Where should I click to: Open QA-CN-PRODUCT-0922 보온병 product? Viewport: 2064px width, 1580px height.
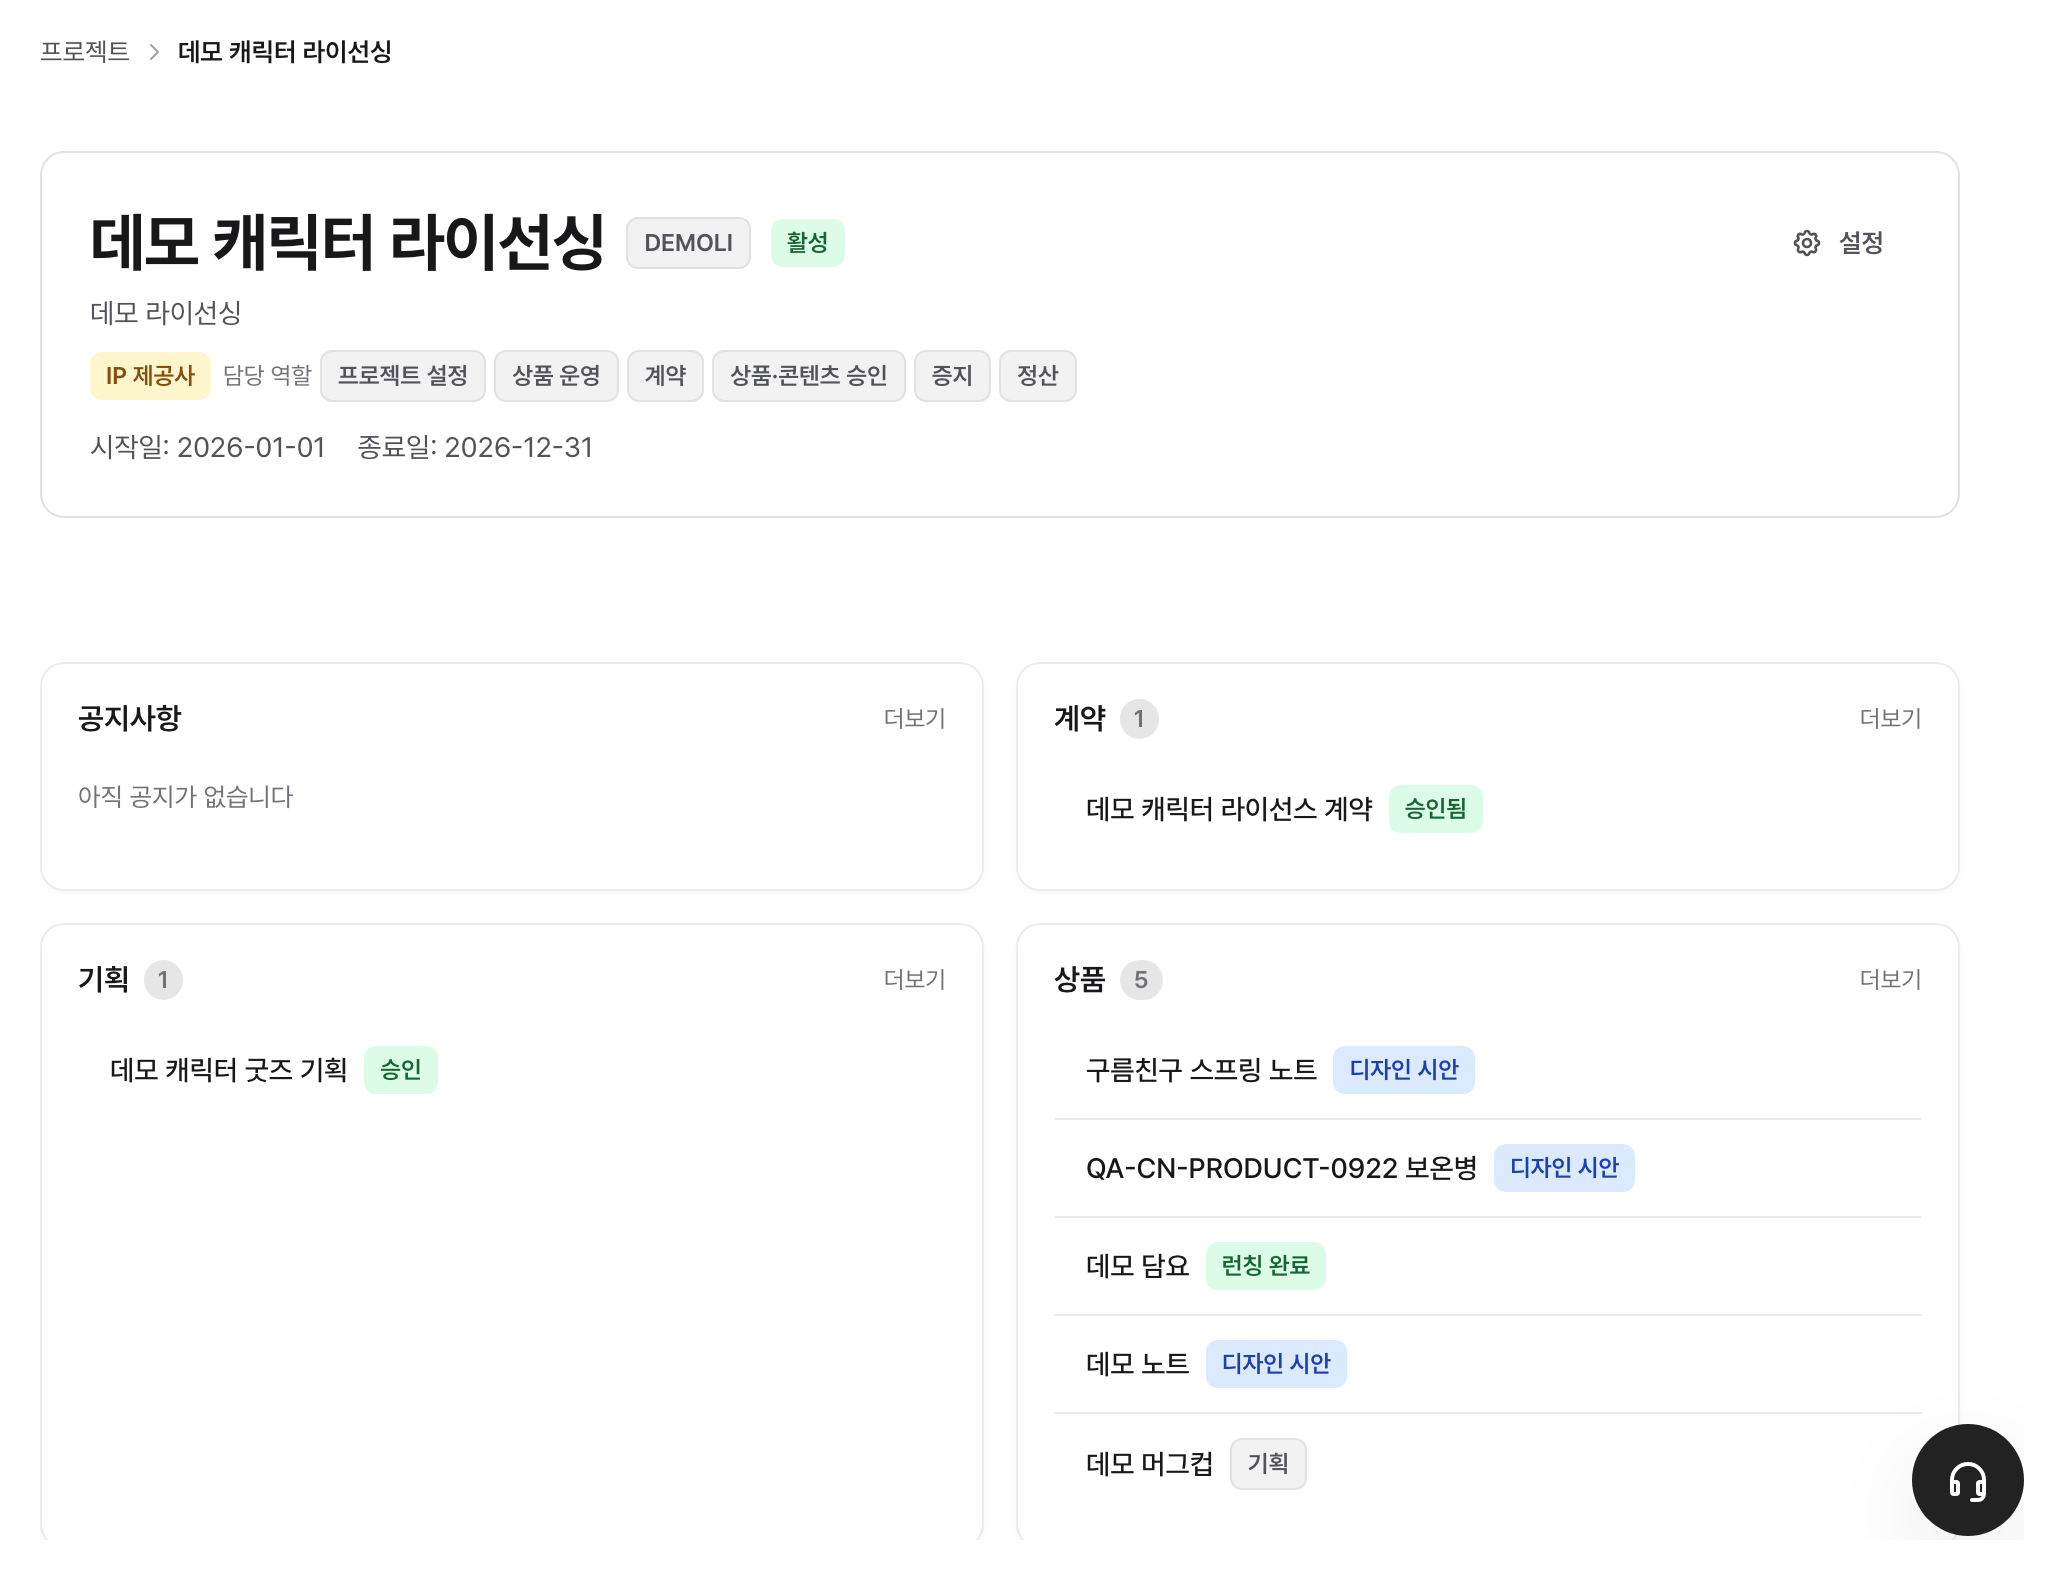[x=1281, y=1168]
